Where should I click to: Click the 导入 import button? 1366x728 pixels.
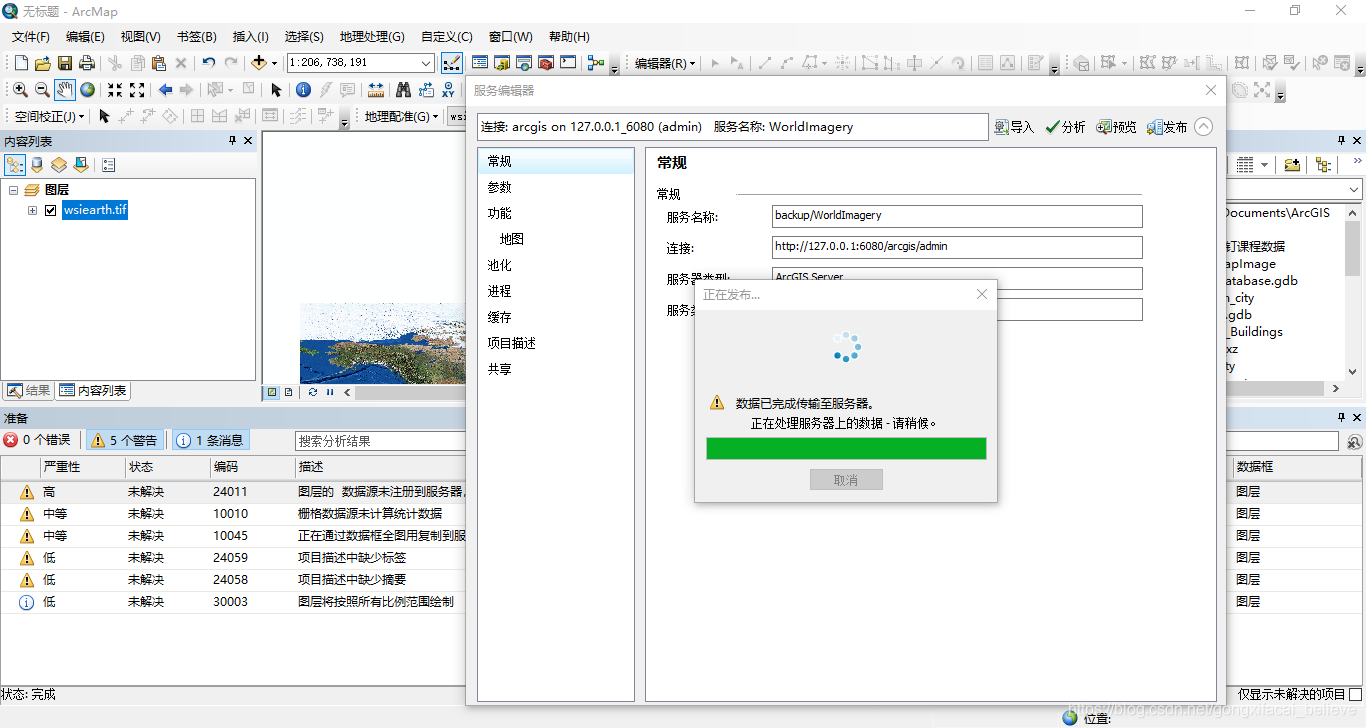pos(1014,127)
